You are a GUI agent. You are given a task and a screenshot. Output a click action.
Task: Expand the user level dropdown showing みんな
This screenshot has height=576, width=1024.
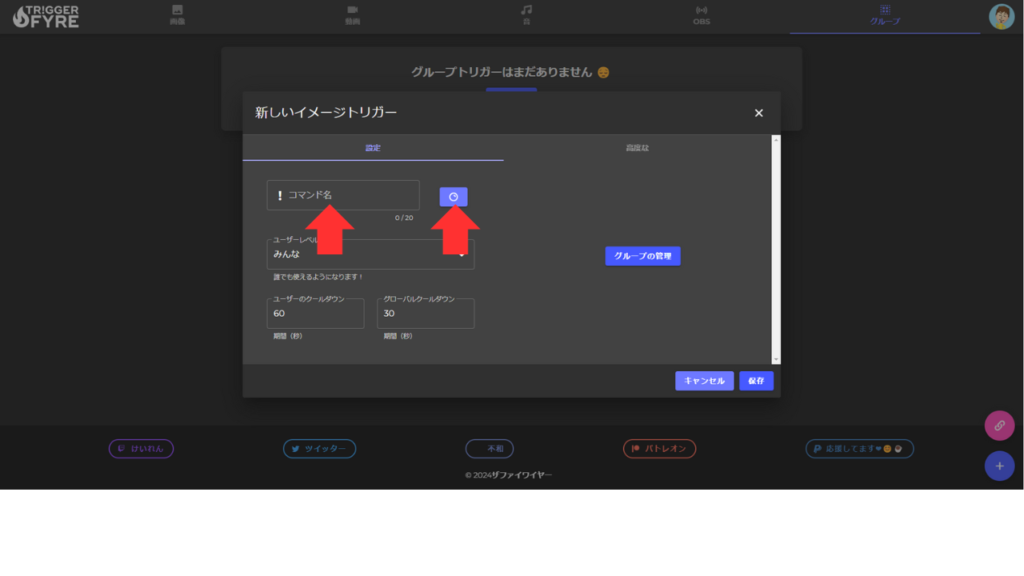370,254
